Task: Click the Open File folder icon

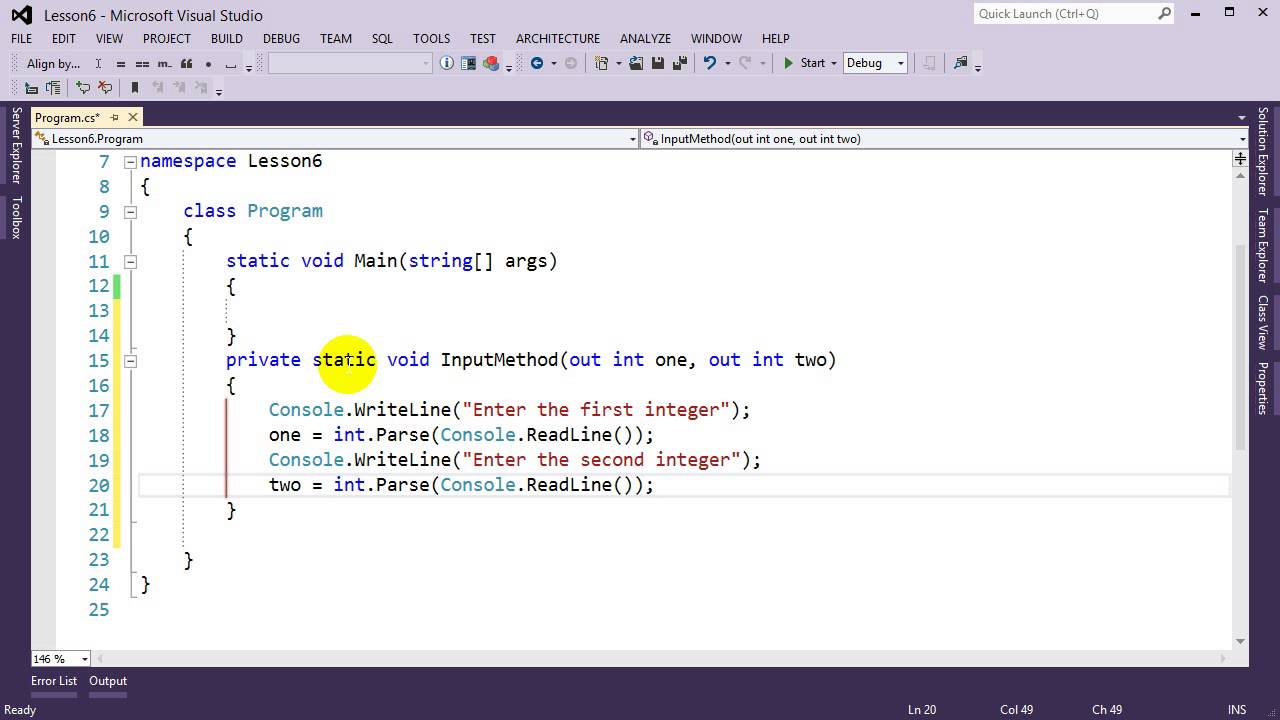Action: tap(636, 63)
